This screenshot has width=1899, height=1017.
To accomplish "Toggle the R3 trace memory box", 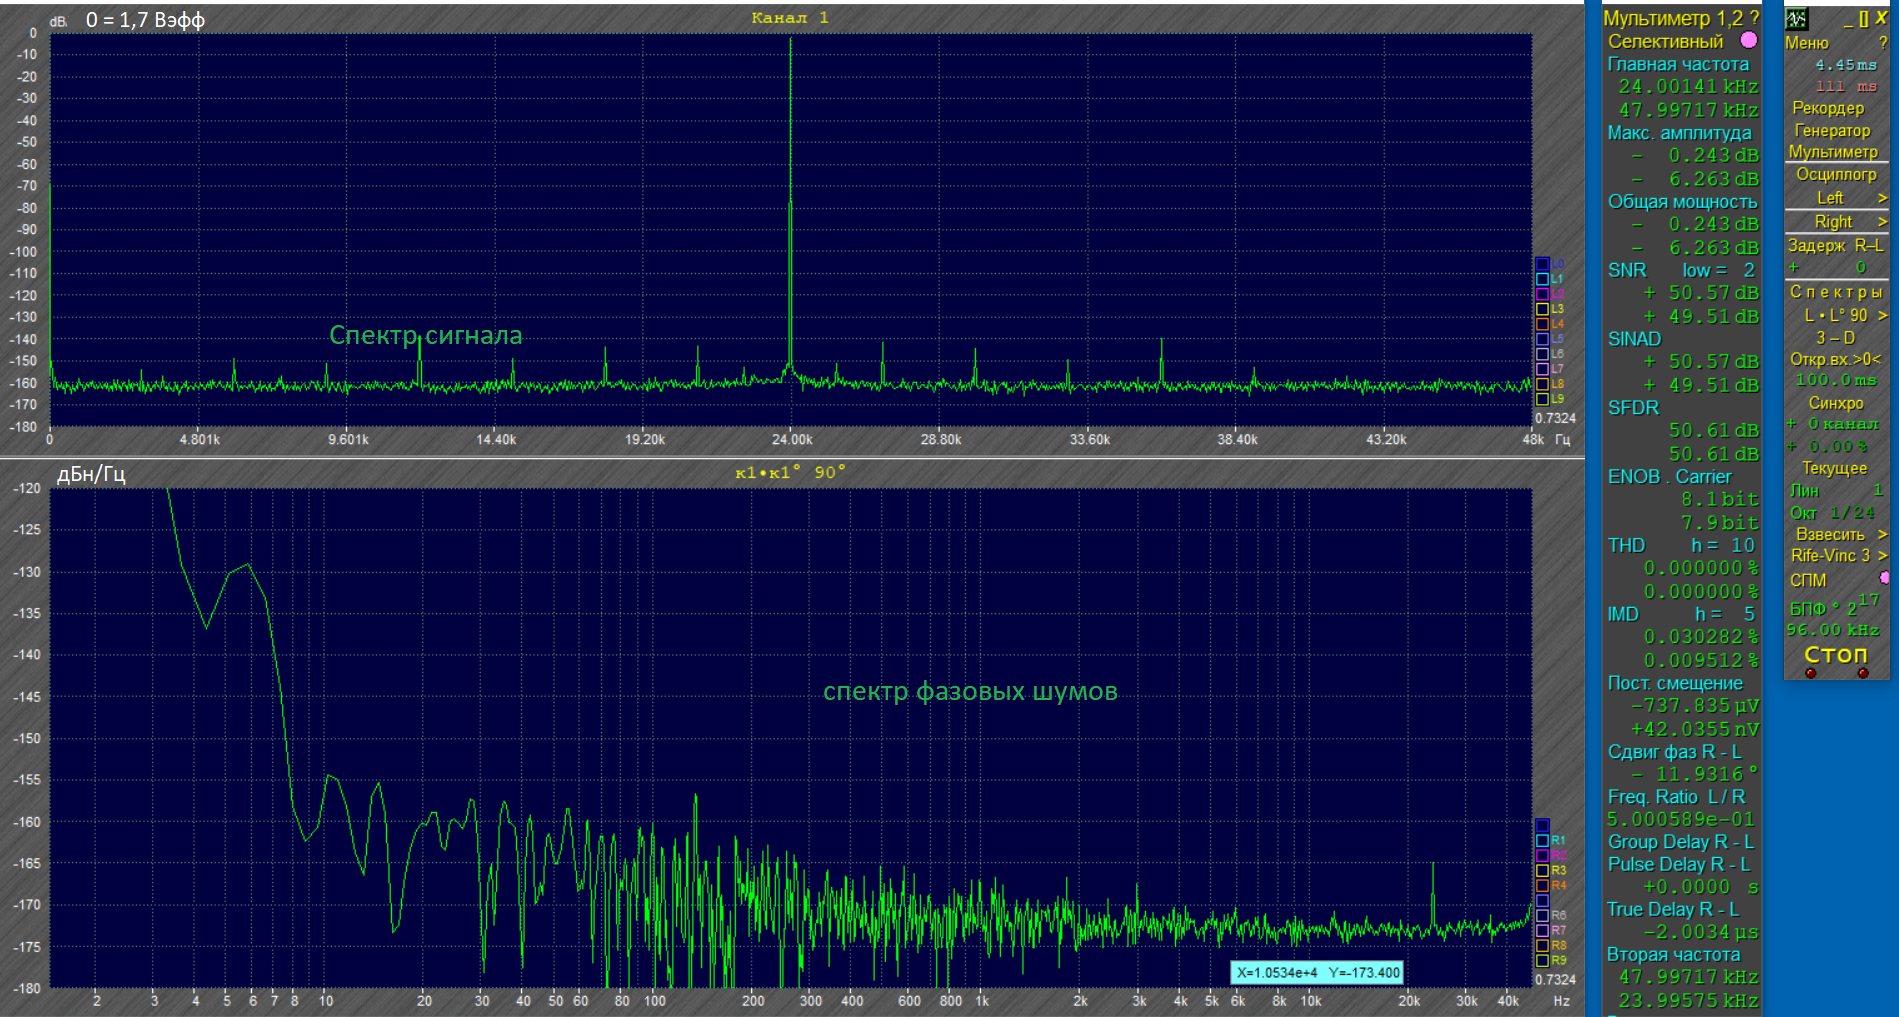I will coord(1542,871).
